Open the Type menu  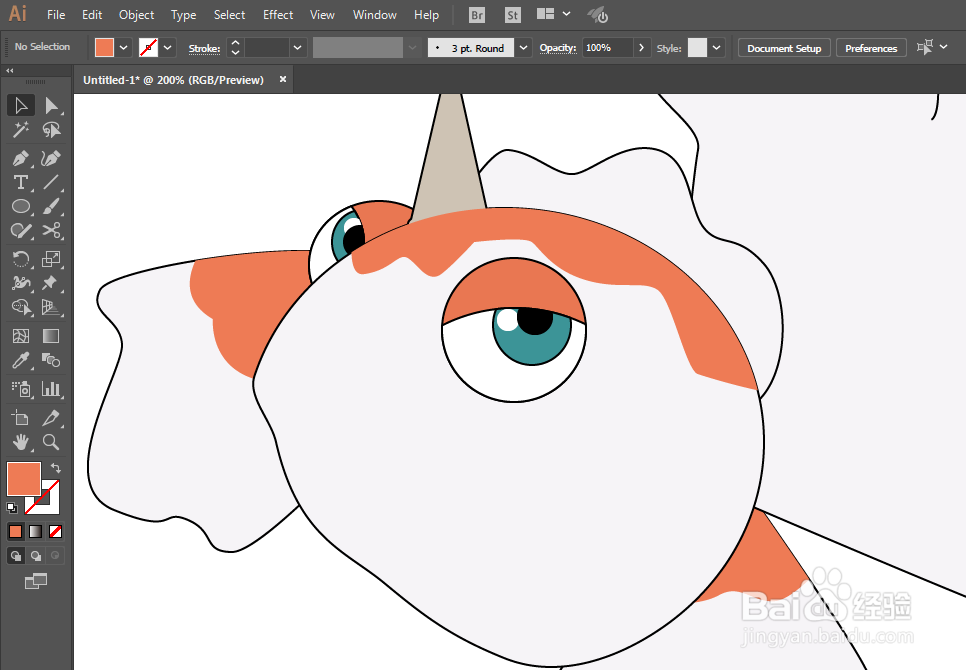pyautogui.click(x=184, y=15)
